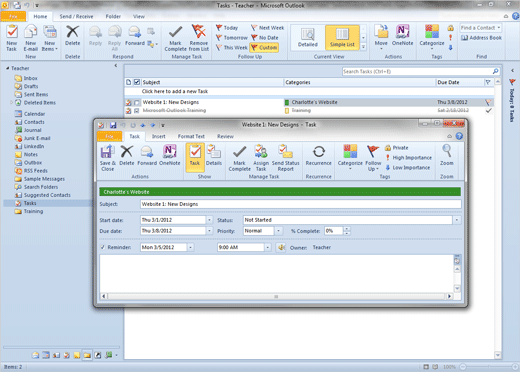Image resolution: width=520 pixels, height=372 pixels.
Task: Toggle High Importance on the task
Action: click(408, 158)
